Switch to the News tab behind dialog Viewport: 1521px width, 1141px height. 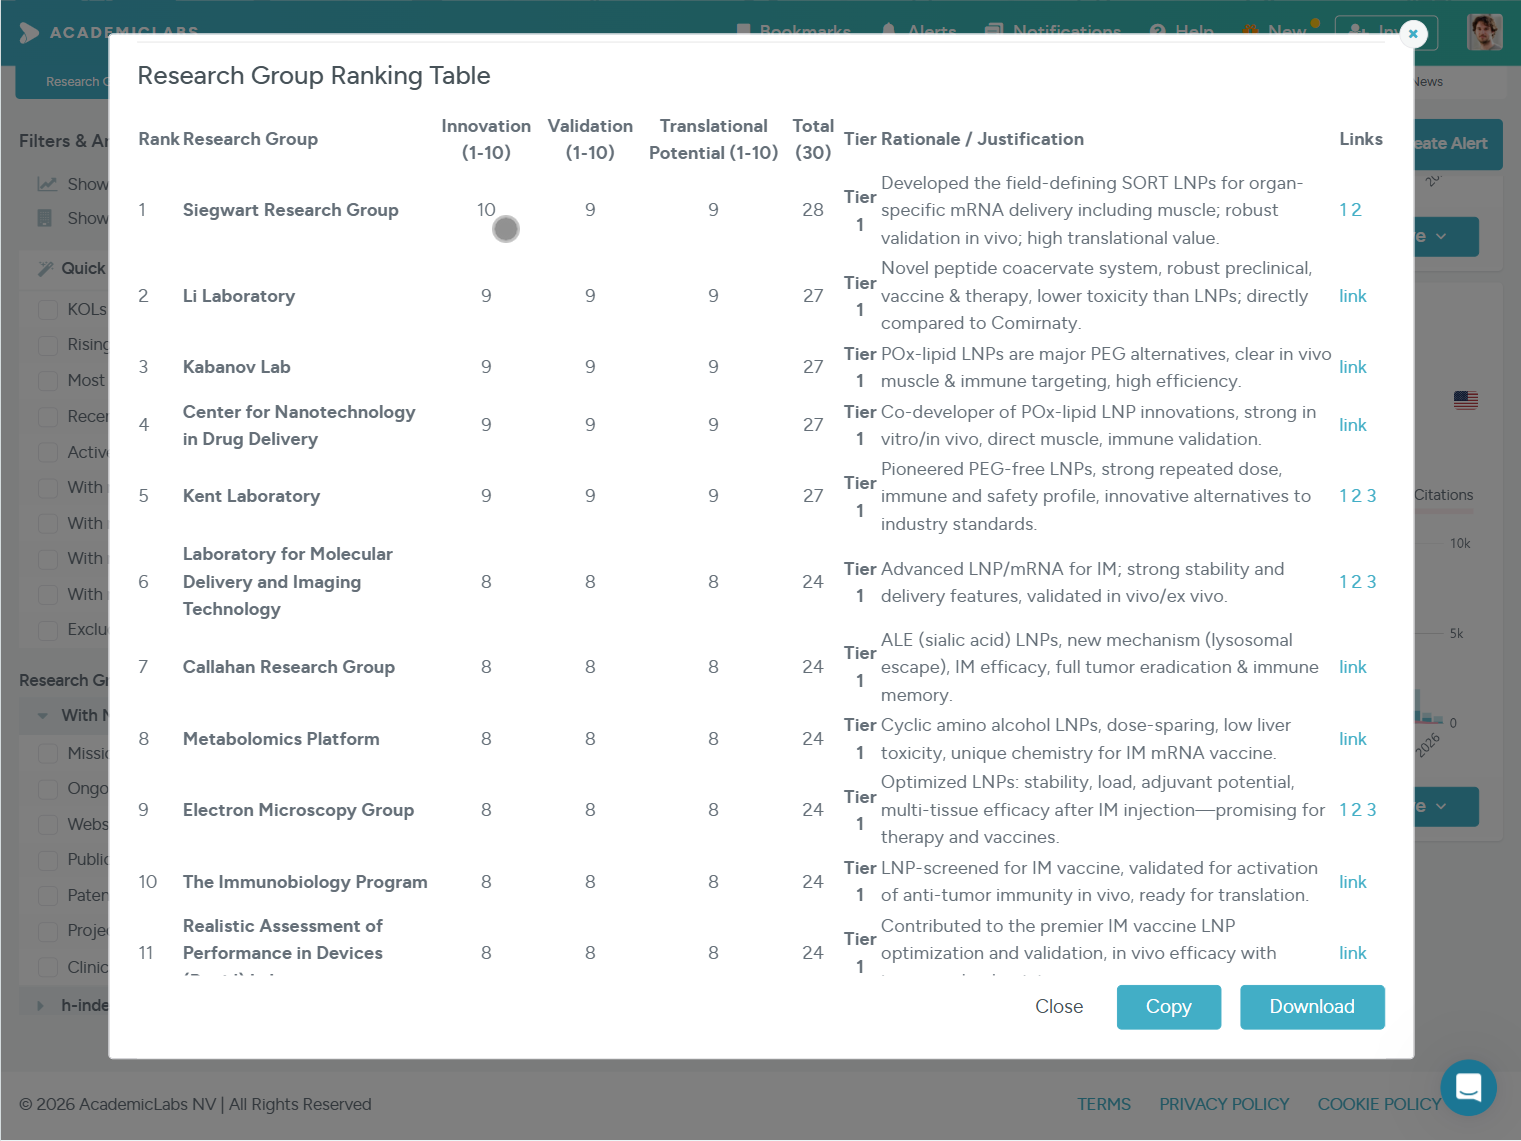[x=1428, y=82]
